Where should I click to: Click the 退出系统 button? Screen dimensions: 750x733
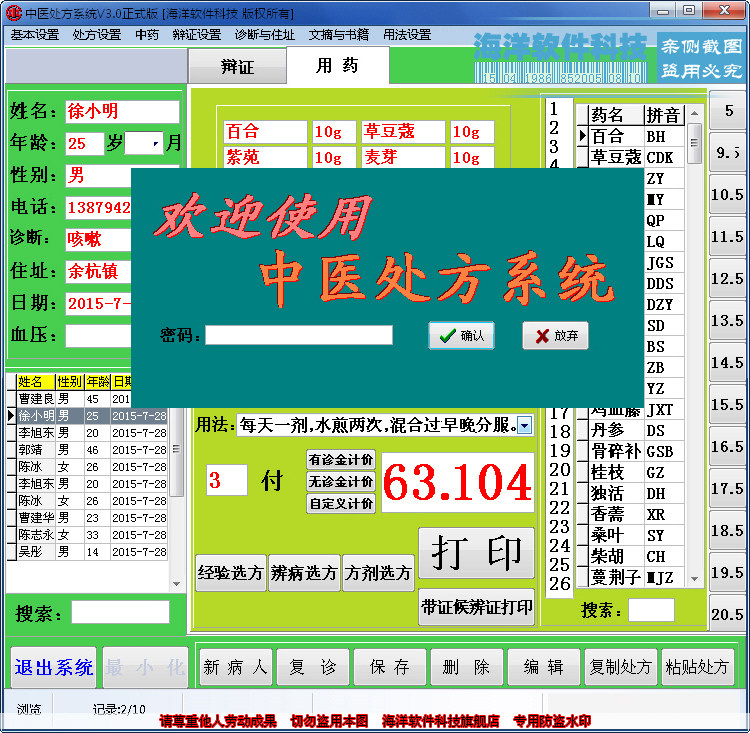pyautogui.click(x=54, y=667)
